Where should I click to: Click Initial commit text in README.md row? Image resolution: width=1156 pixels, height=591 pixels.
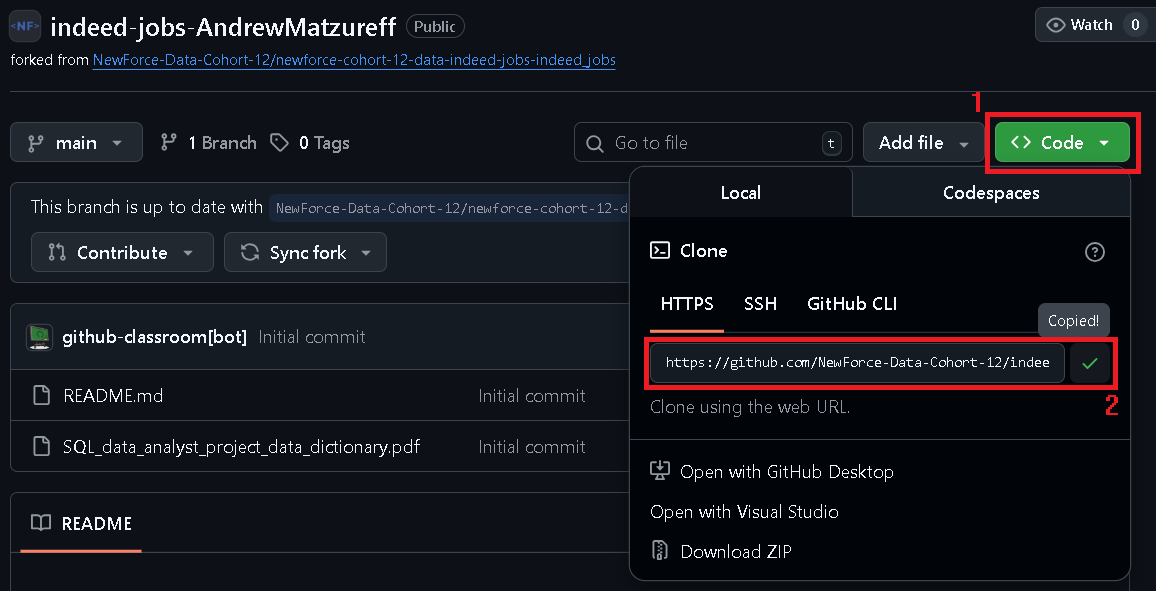point(532,396)
